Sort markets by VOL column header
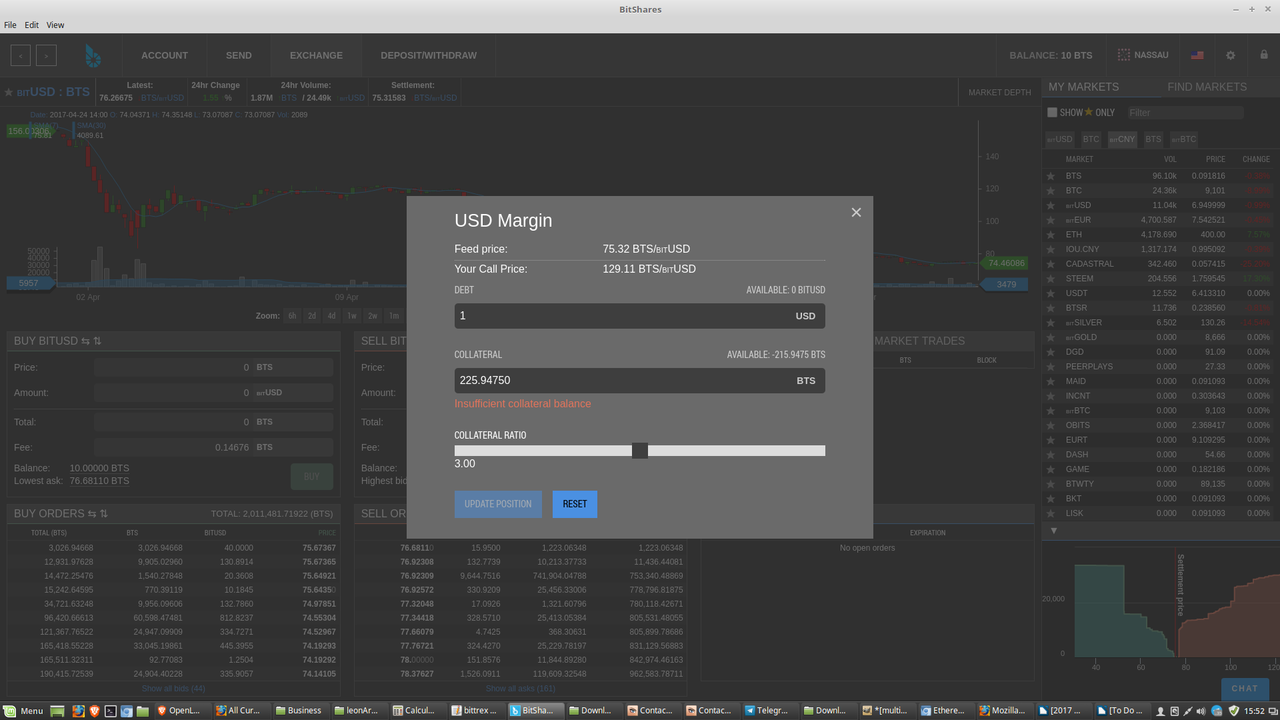 tap(1170, 159)
